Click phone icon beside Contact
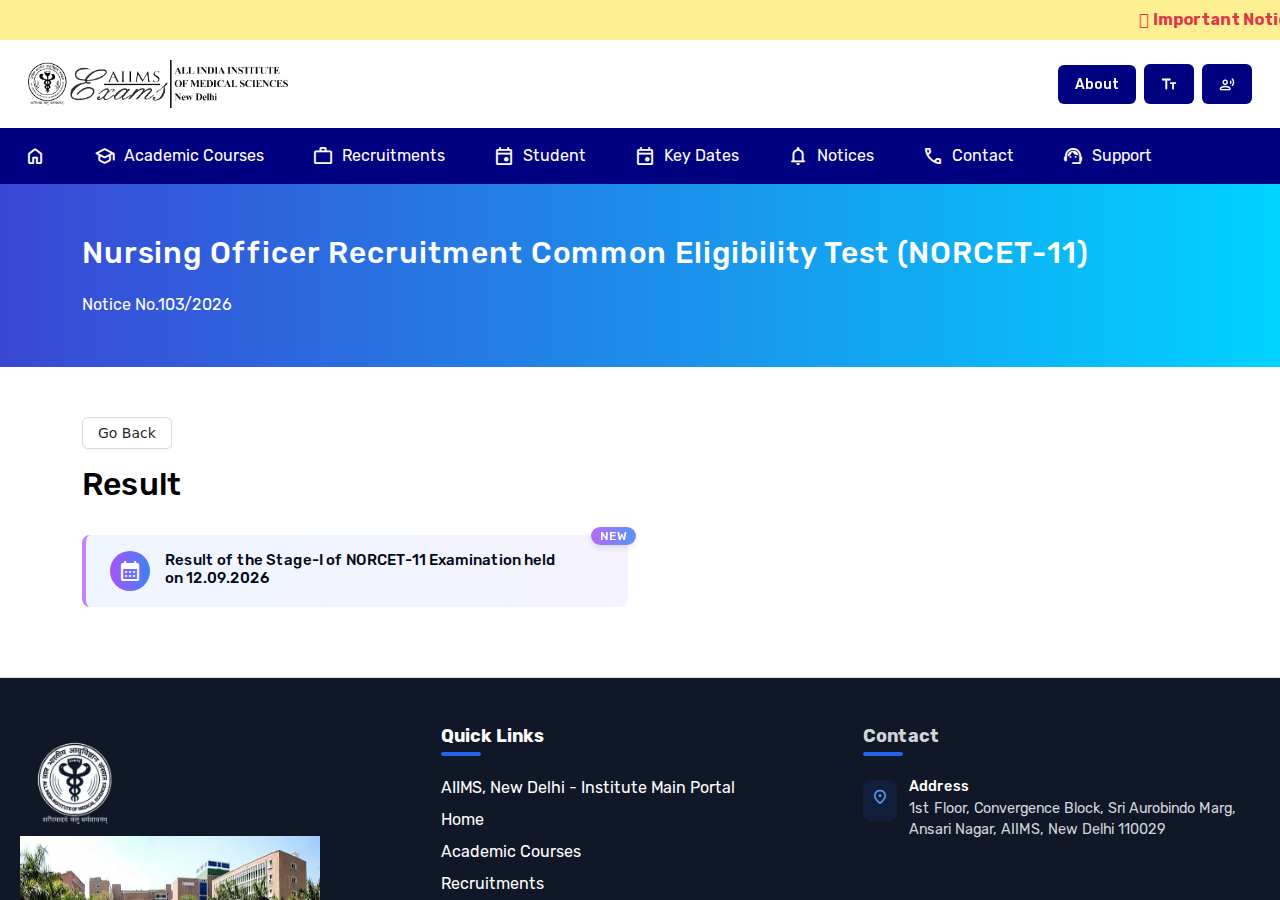 pyautogui.click(x=933, y=156)
